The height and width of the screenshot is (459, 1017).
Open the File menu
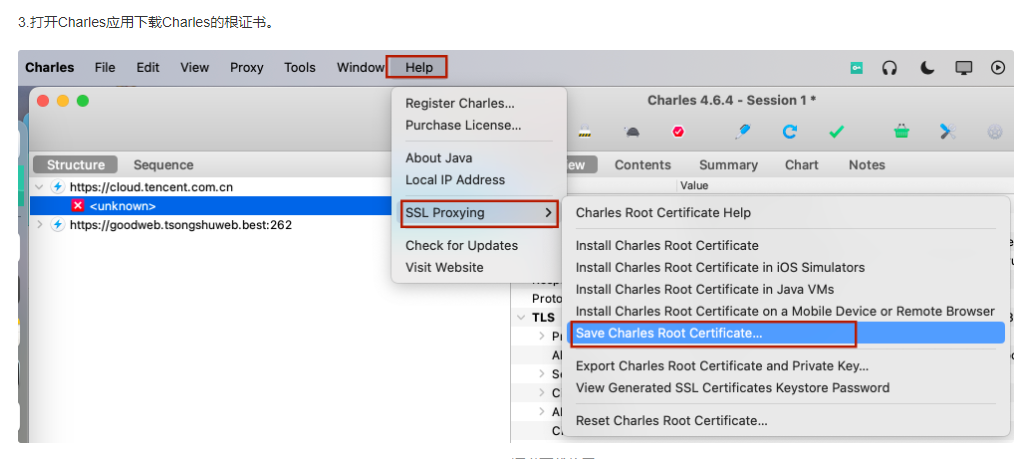(x=105, y=67)
